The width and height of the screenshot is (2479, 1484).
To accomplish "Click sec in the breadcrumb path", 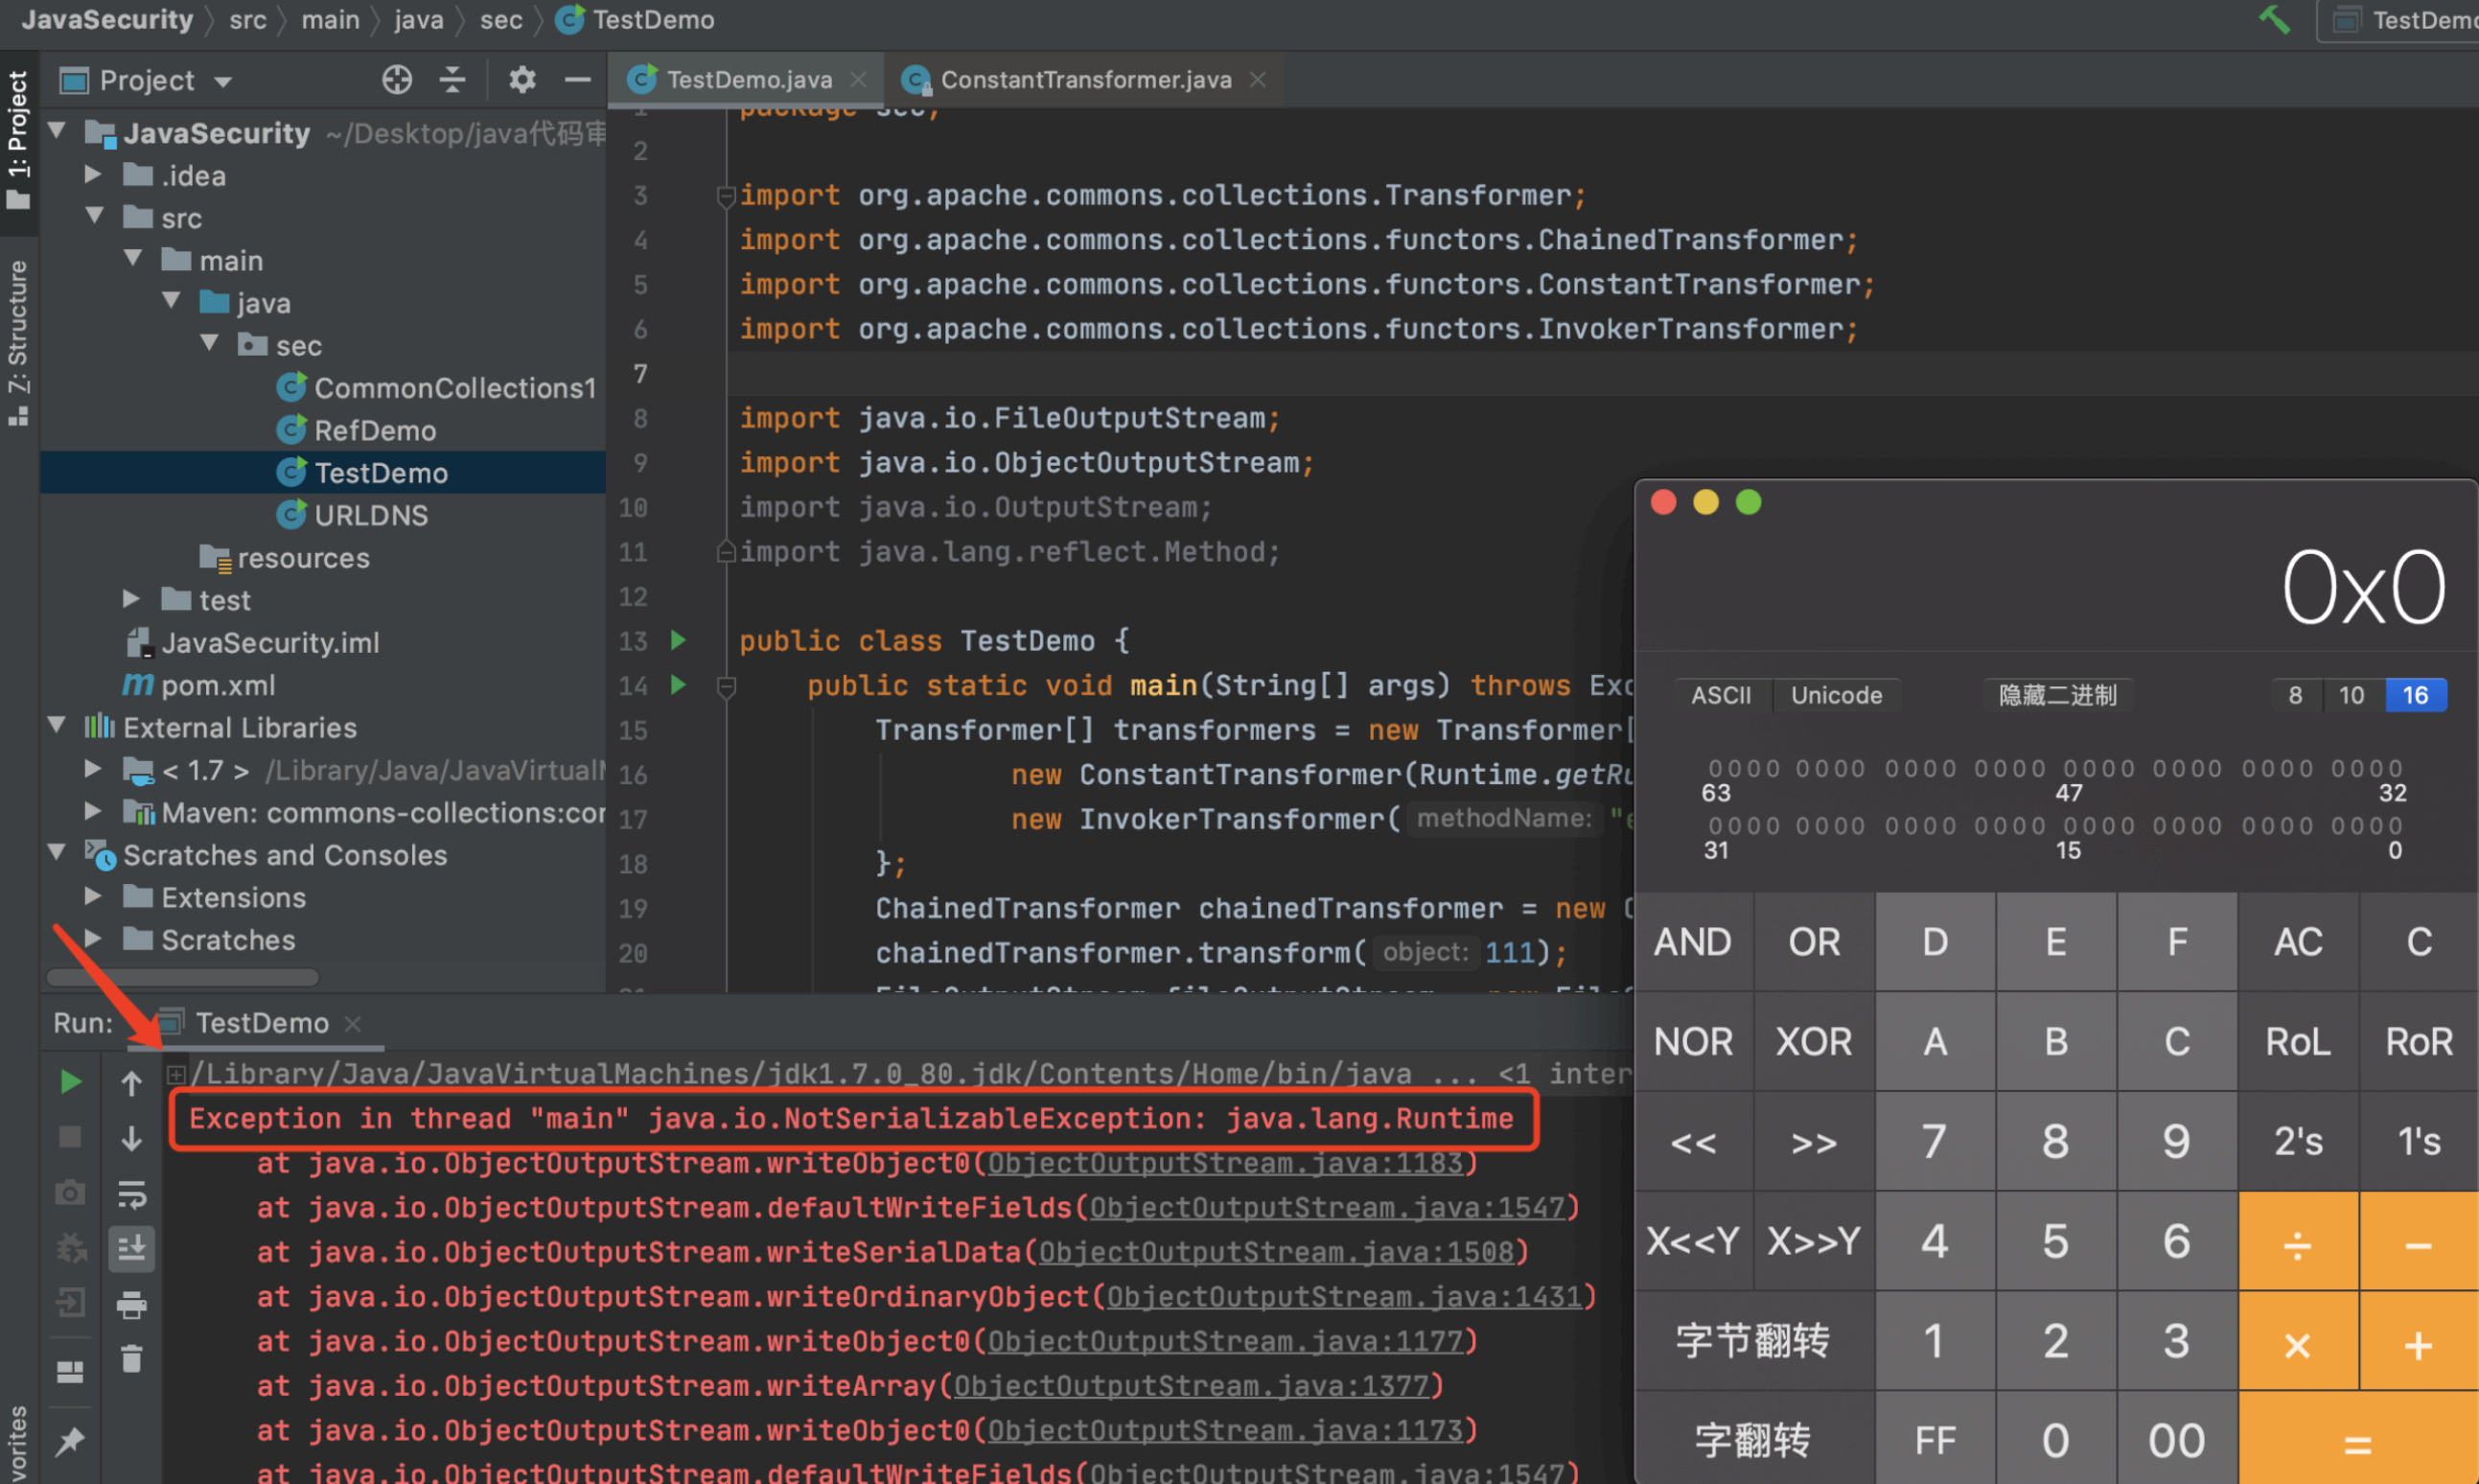I will pyautogui.click(x=501, y=19).
